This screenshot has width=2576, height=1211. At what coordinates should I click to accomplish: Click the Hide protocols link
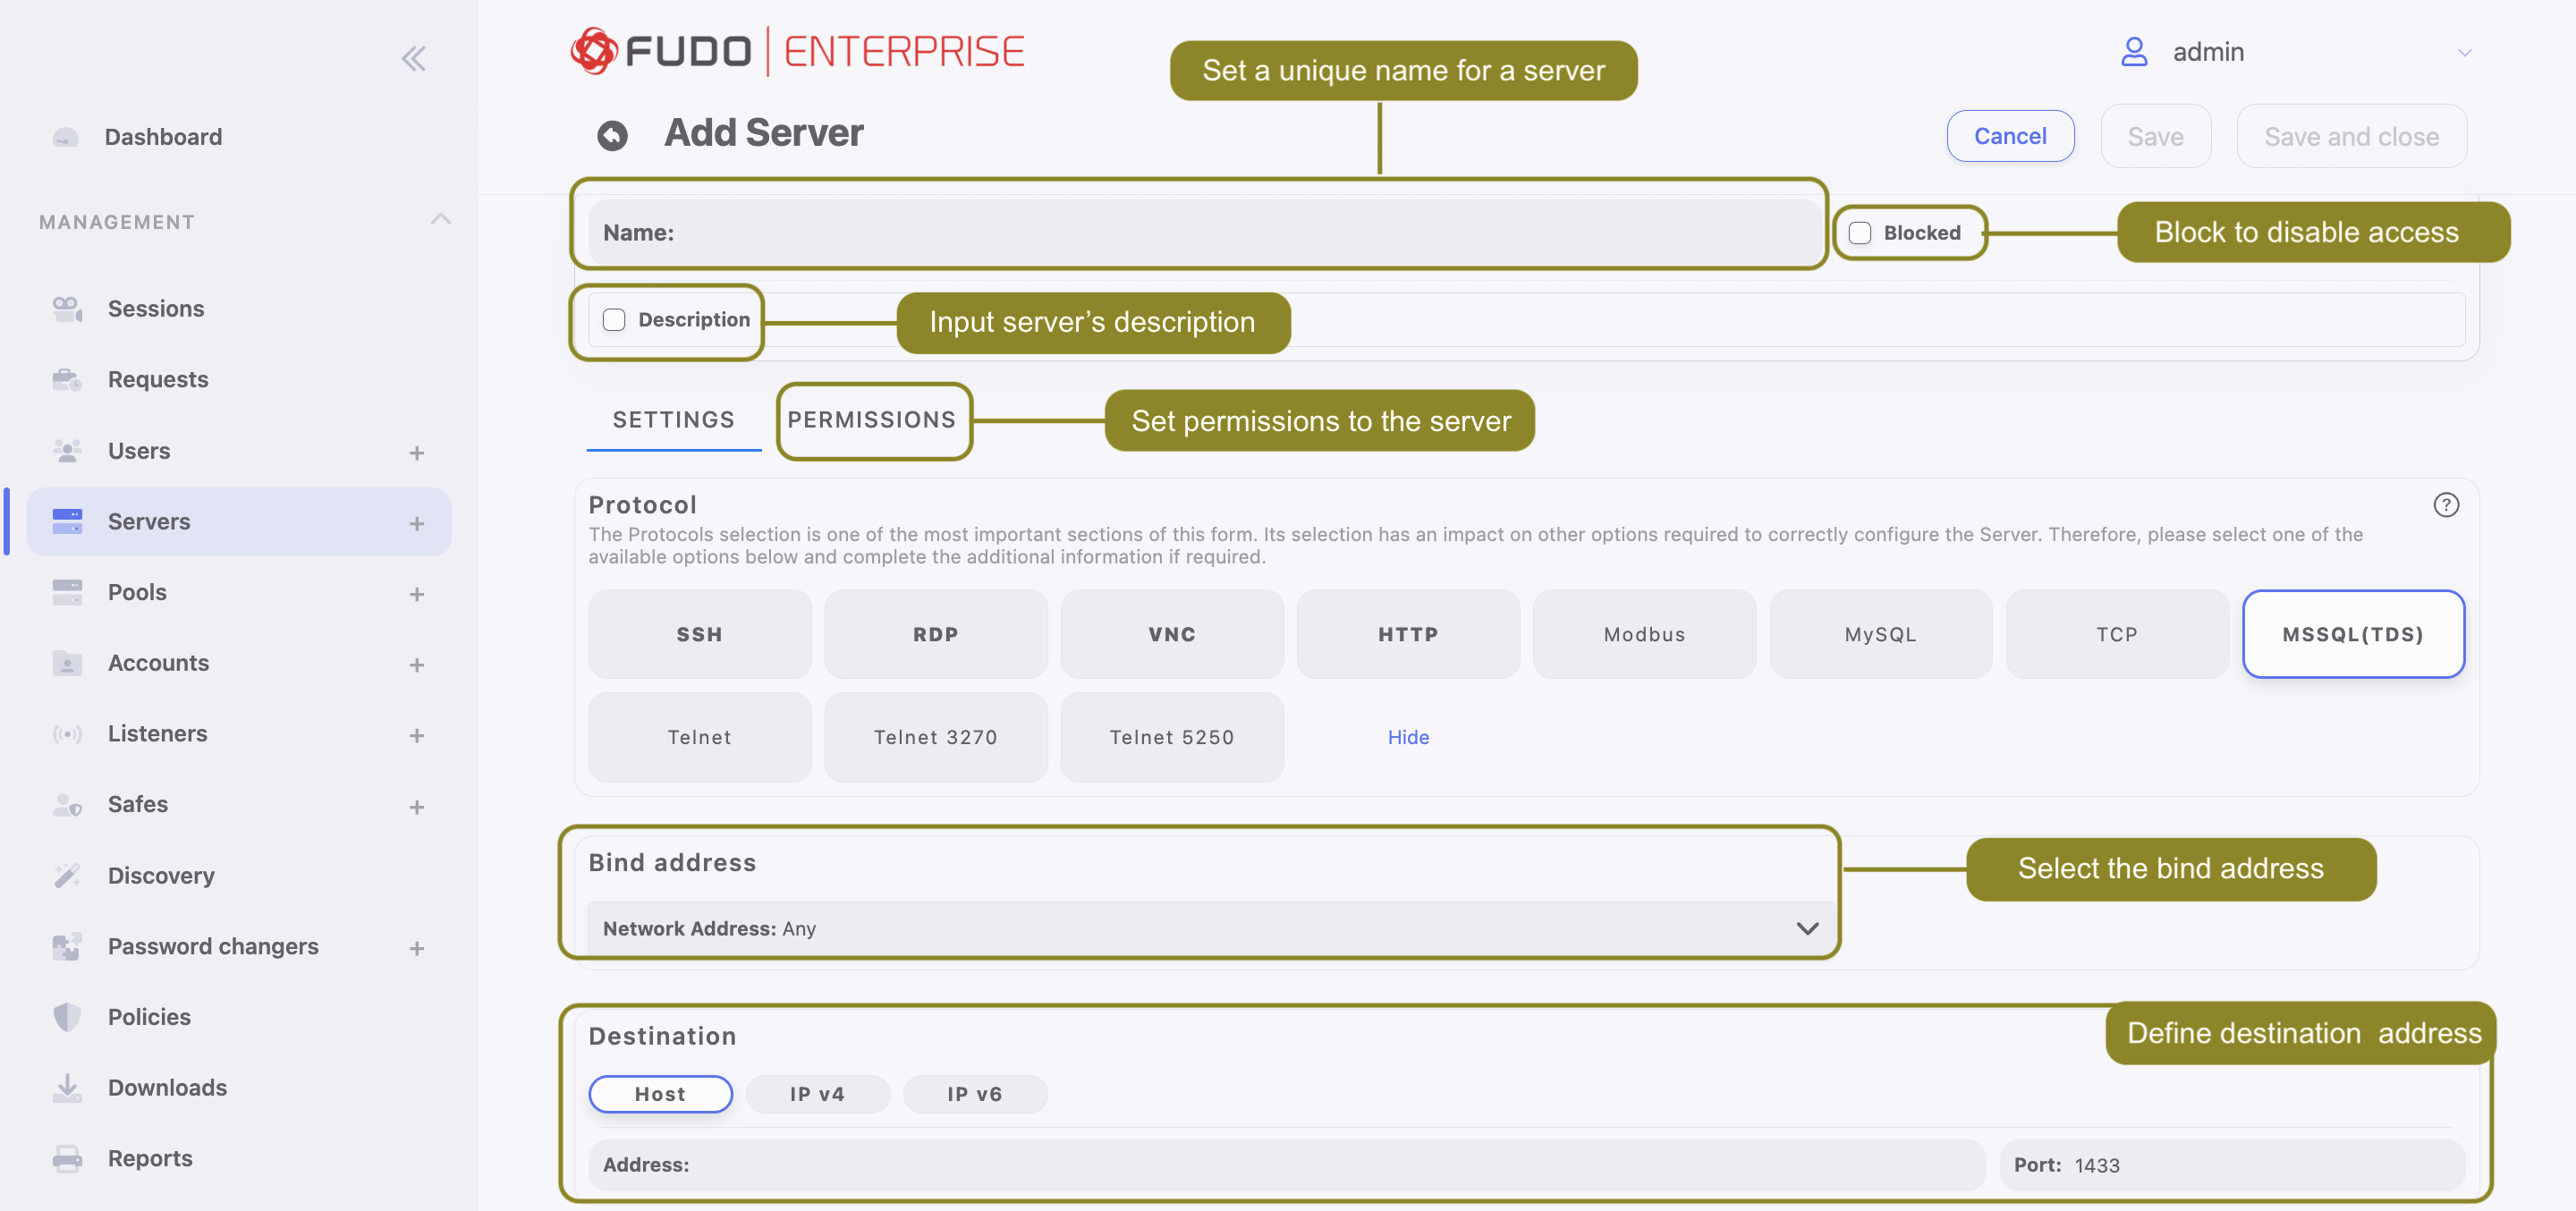pos(1408,737)
